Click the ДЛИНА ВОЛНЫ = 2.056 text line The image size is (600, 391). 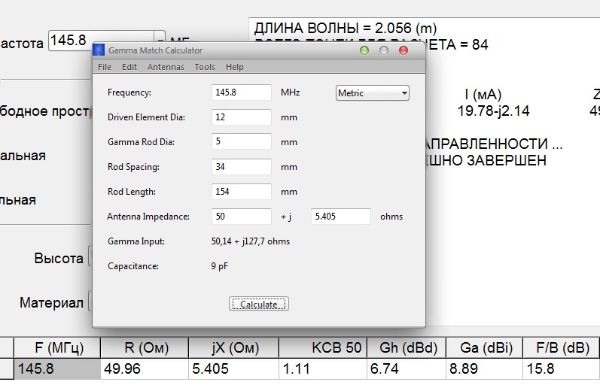pyautogui.click(x=345, y=28)
